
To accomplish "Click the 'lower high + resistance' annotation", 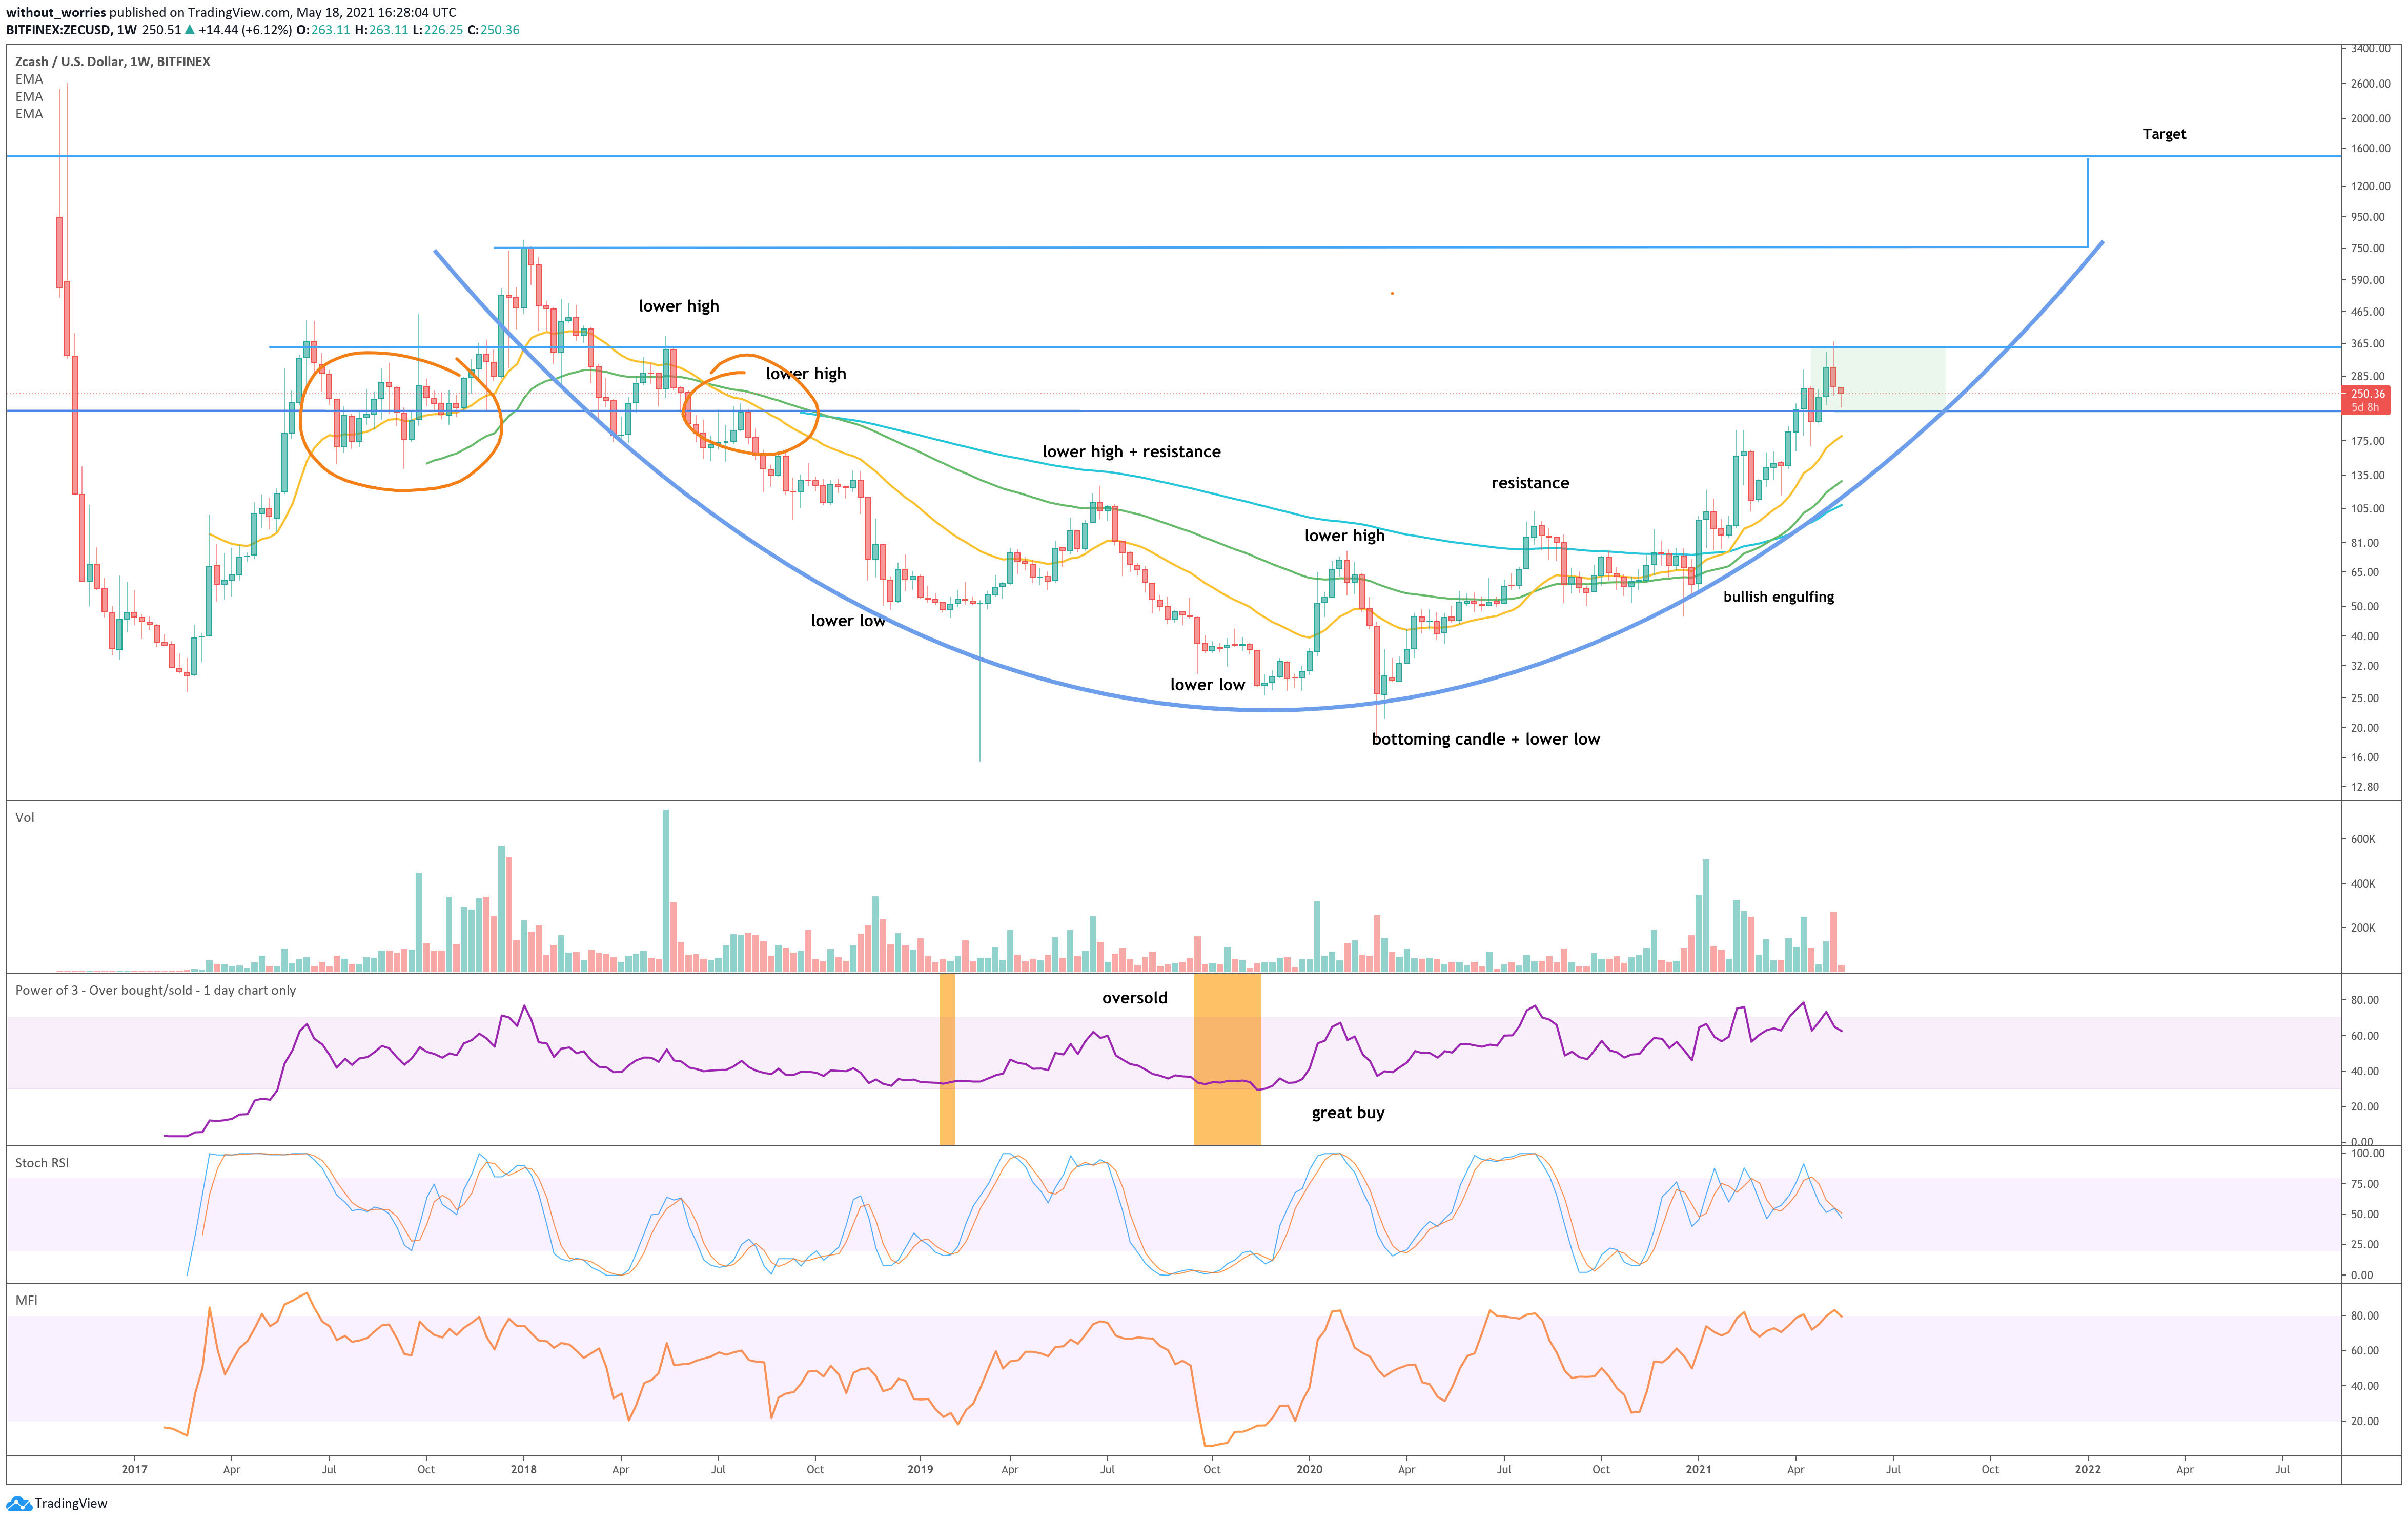I will coord(1131,452).
